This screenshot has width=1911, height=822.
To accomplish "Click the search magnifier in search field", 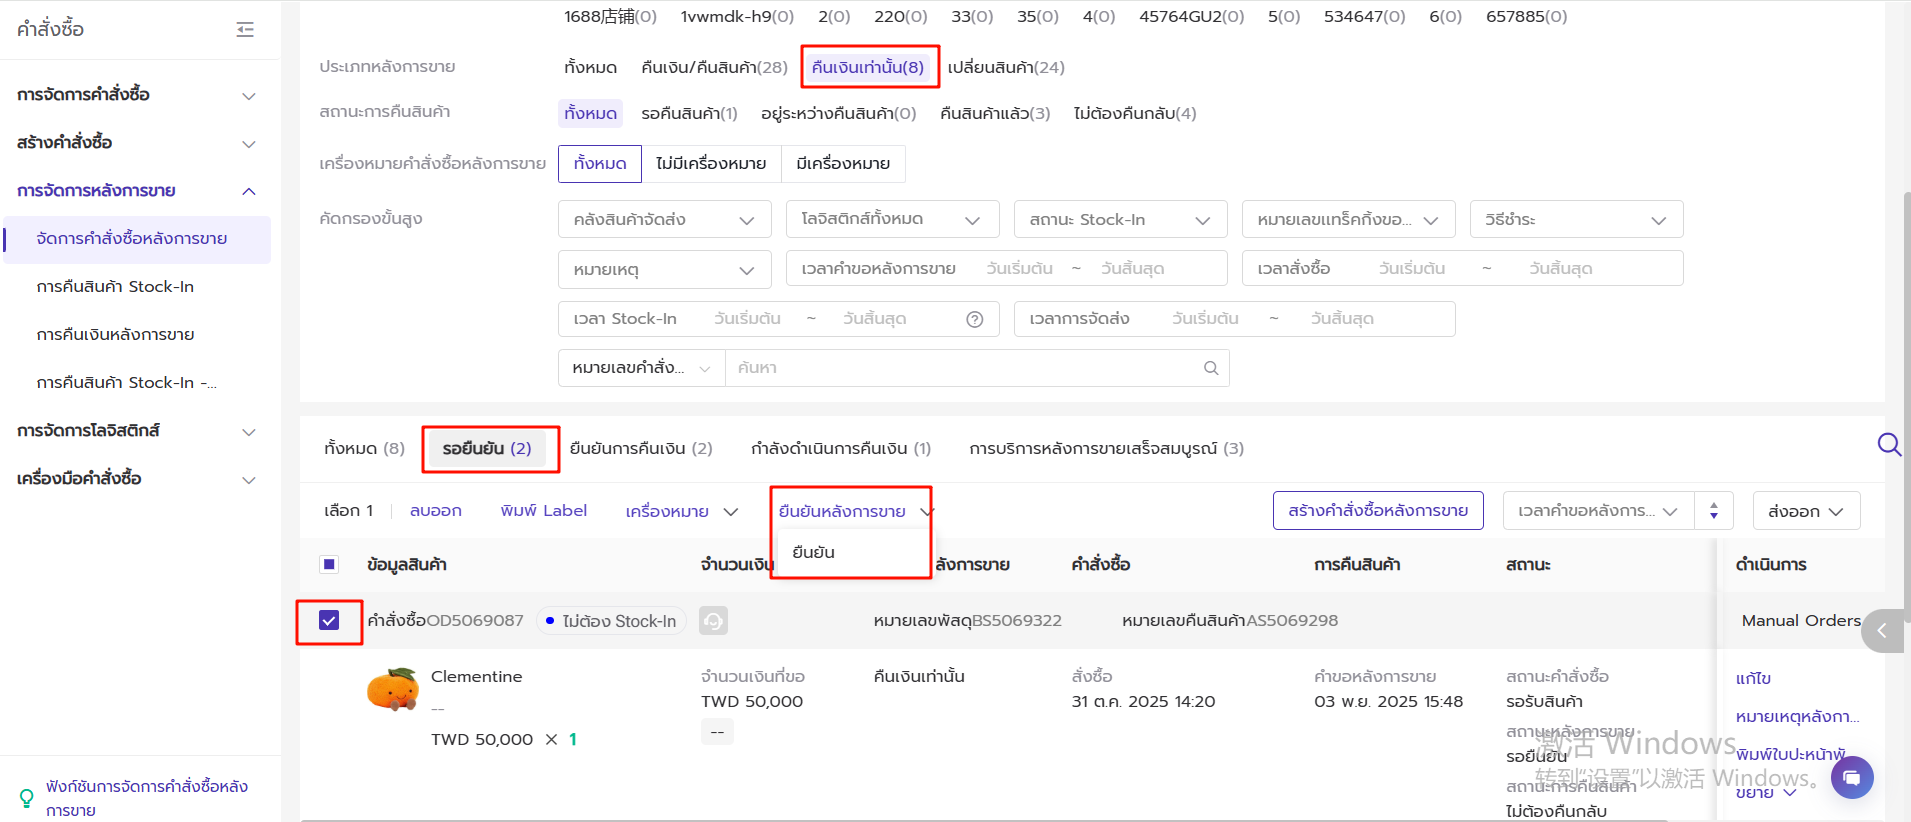I will 1210,368.
